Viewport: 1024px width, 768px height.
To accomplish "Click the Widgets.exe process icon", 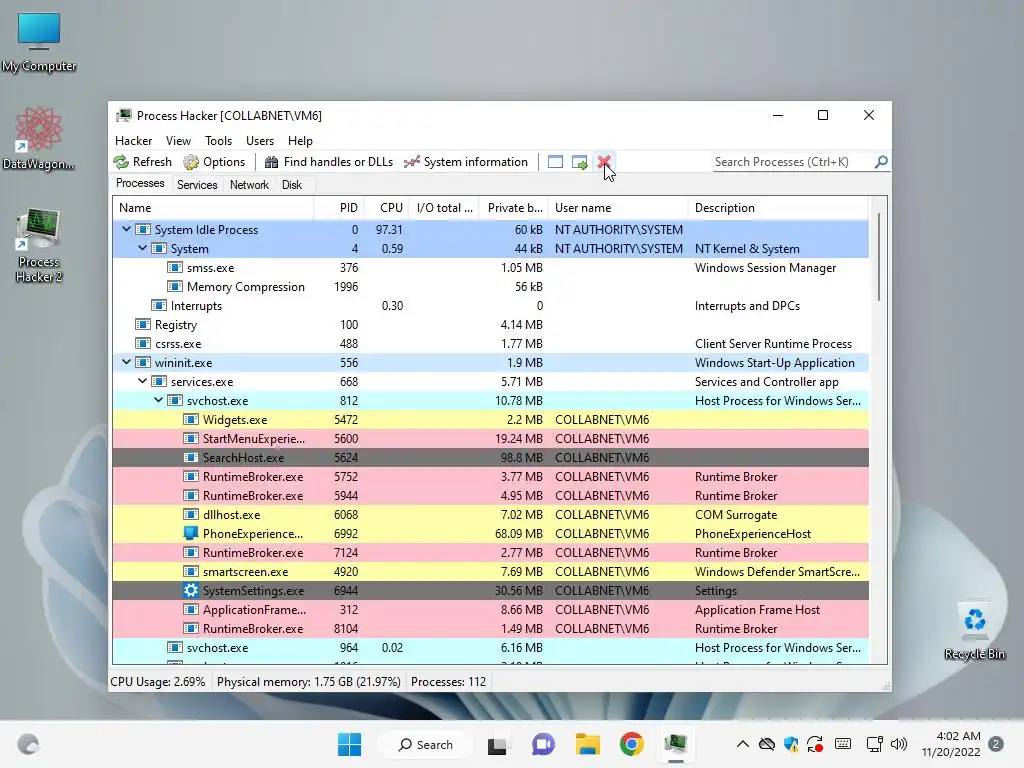I will pyautogui.click(x=191, y=419).
